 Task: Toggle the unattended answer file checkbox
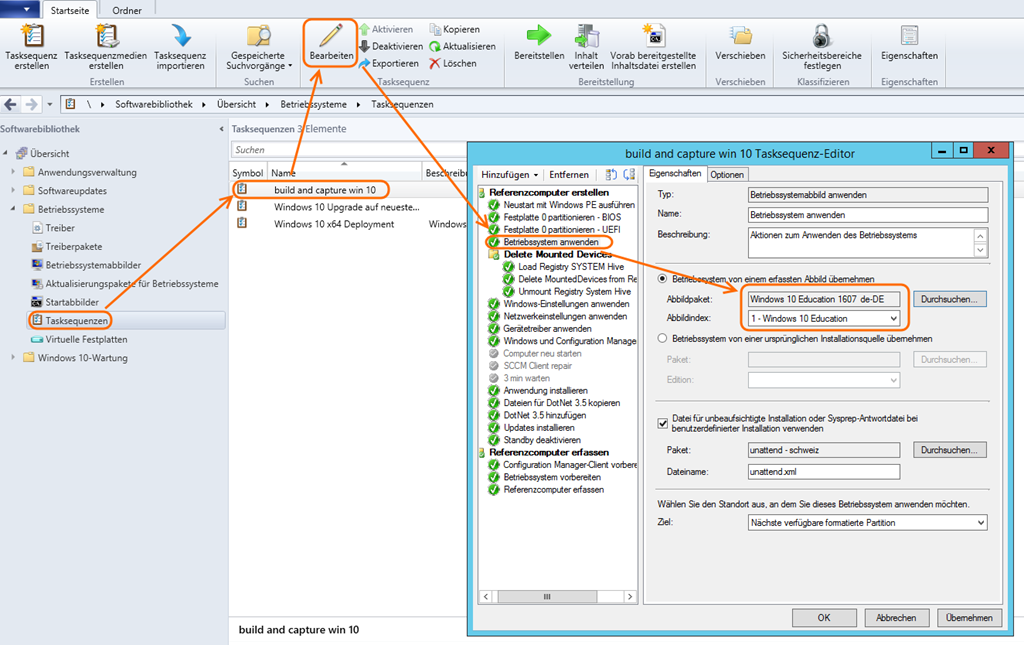662,424
